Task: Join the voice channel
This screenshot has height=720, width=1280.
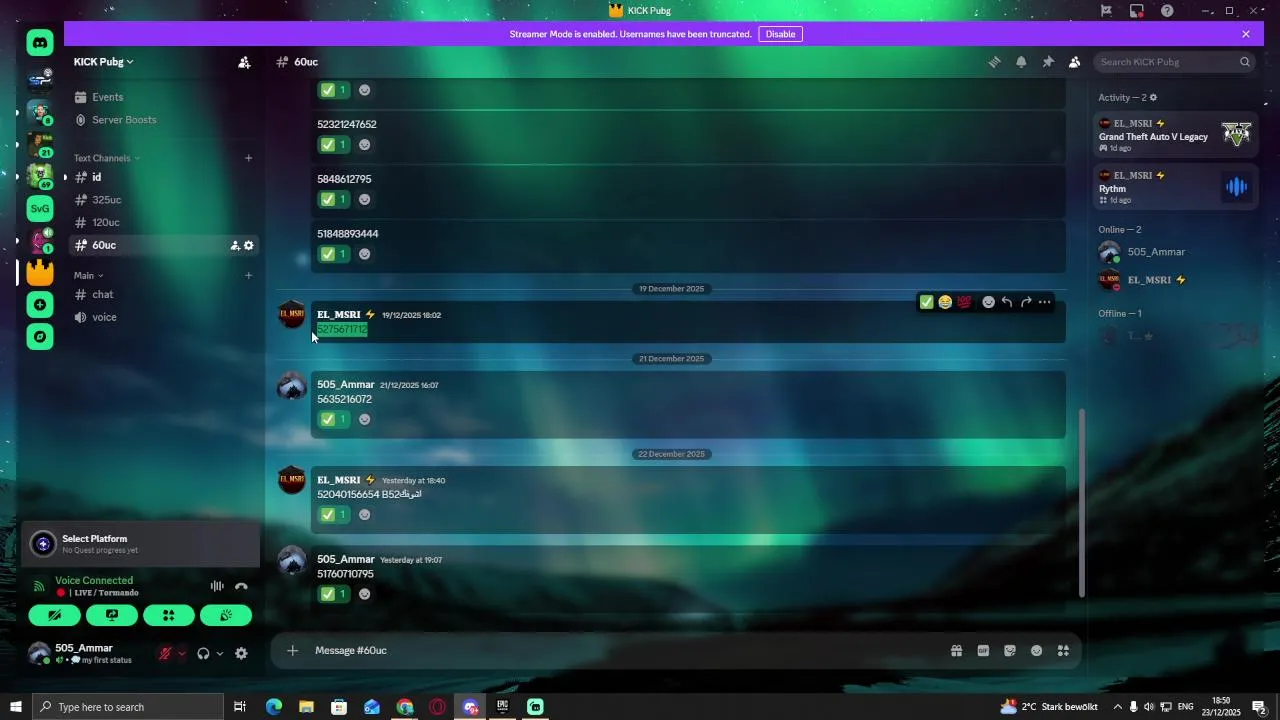Action: (165, 317)
